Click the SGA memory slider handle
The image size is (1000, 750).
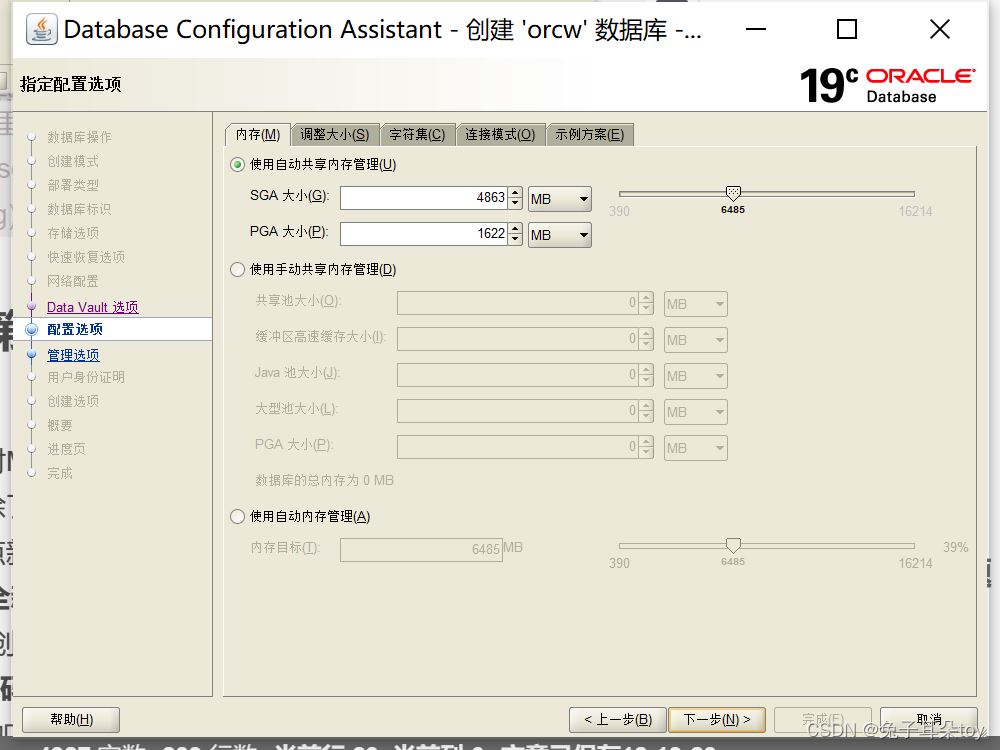click(733, 192)
